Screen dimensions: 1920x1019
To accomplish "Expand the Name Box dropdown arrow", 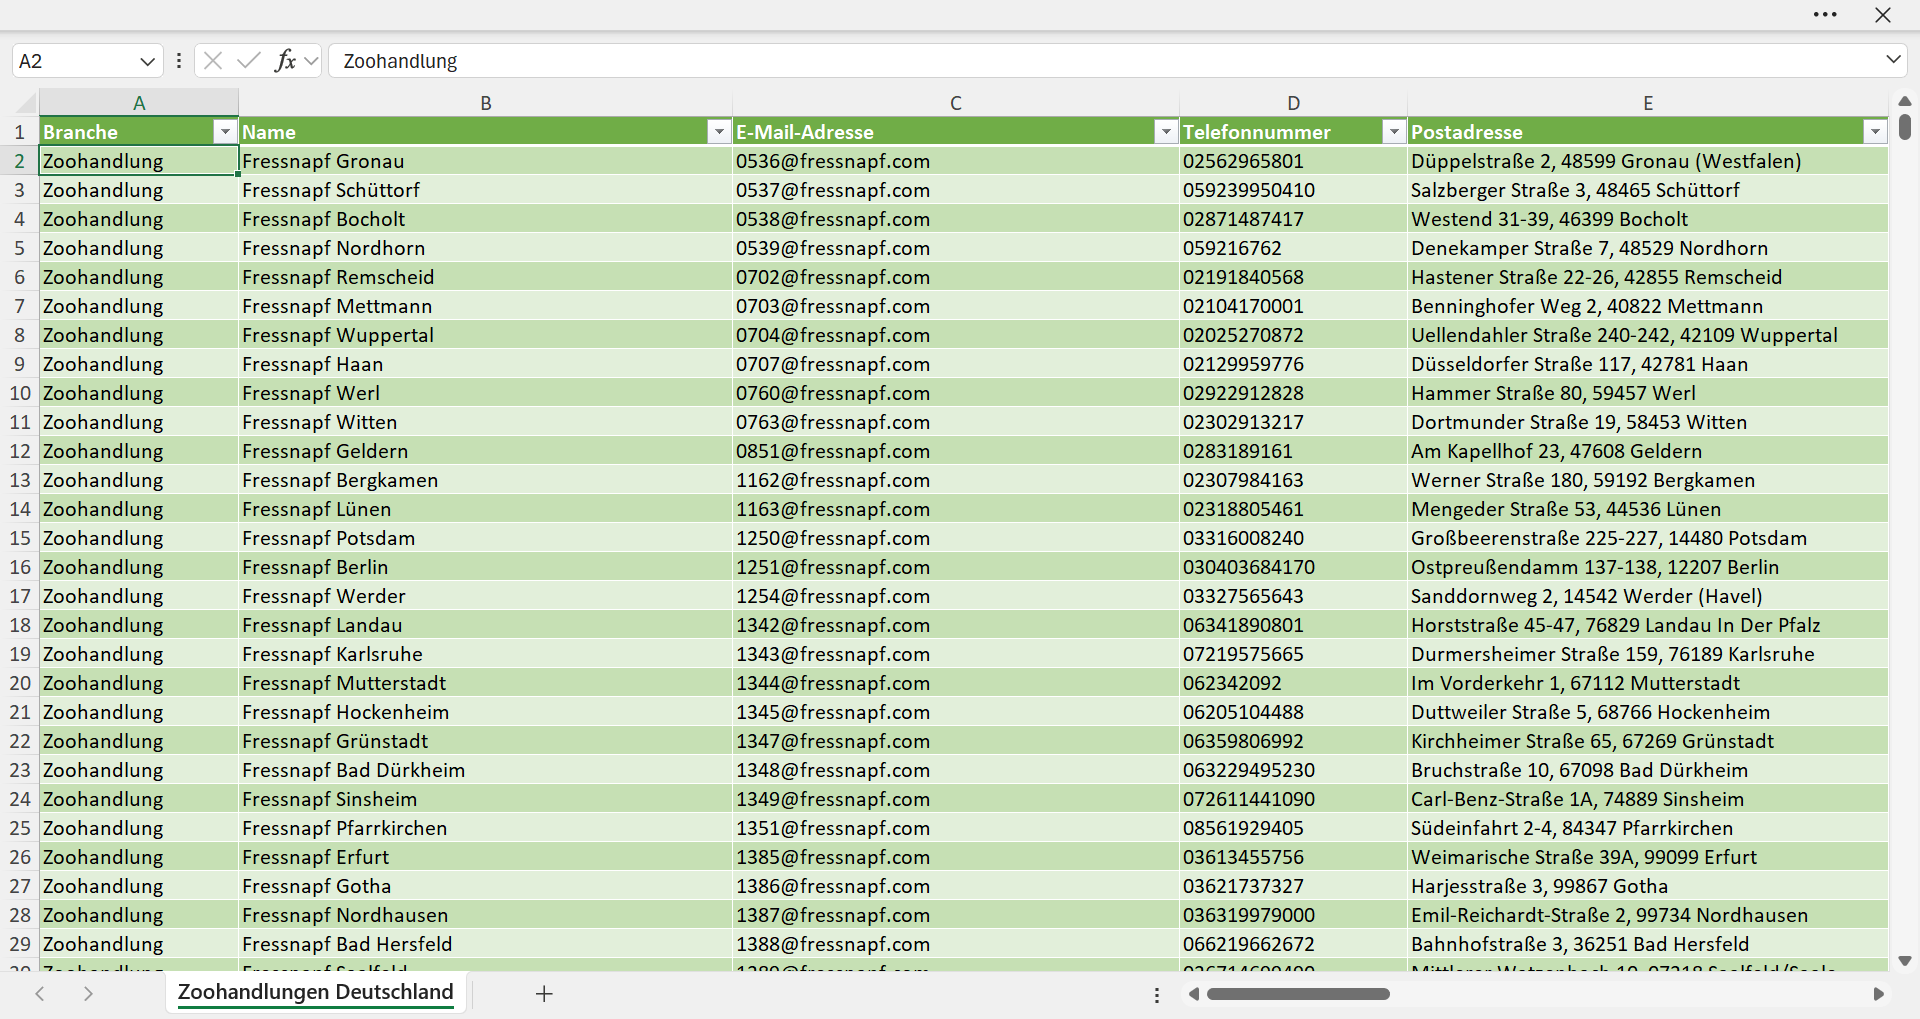I will [148, 61].
